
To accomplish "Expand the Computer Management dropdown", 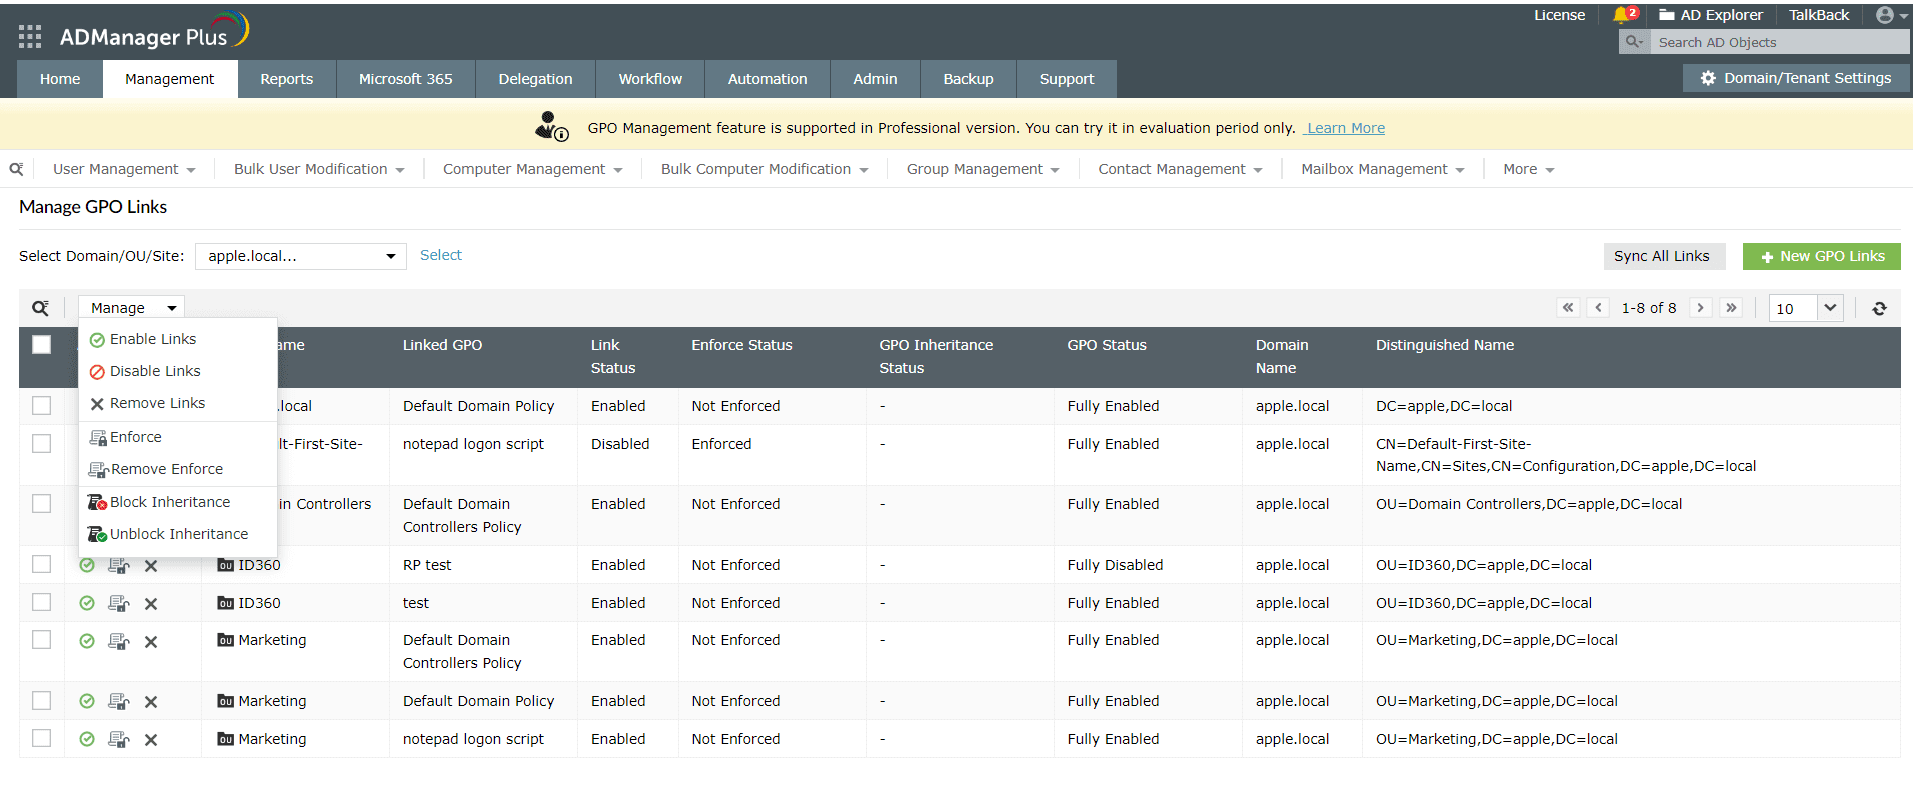I will click(x=533, y=169).
